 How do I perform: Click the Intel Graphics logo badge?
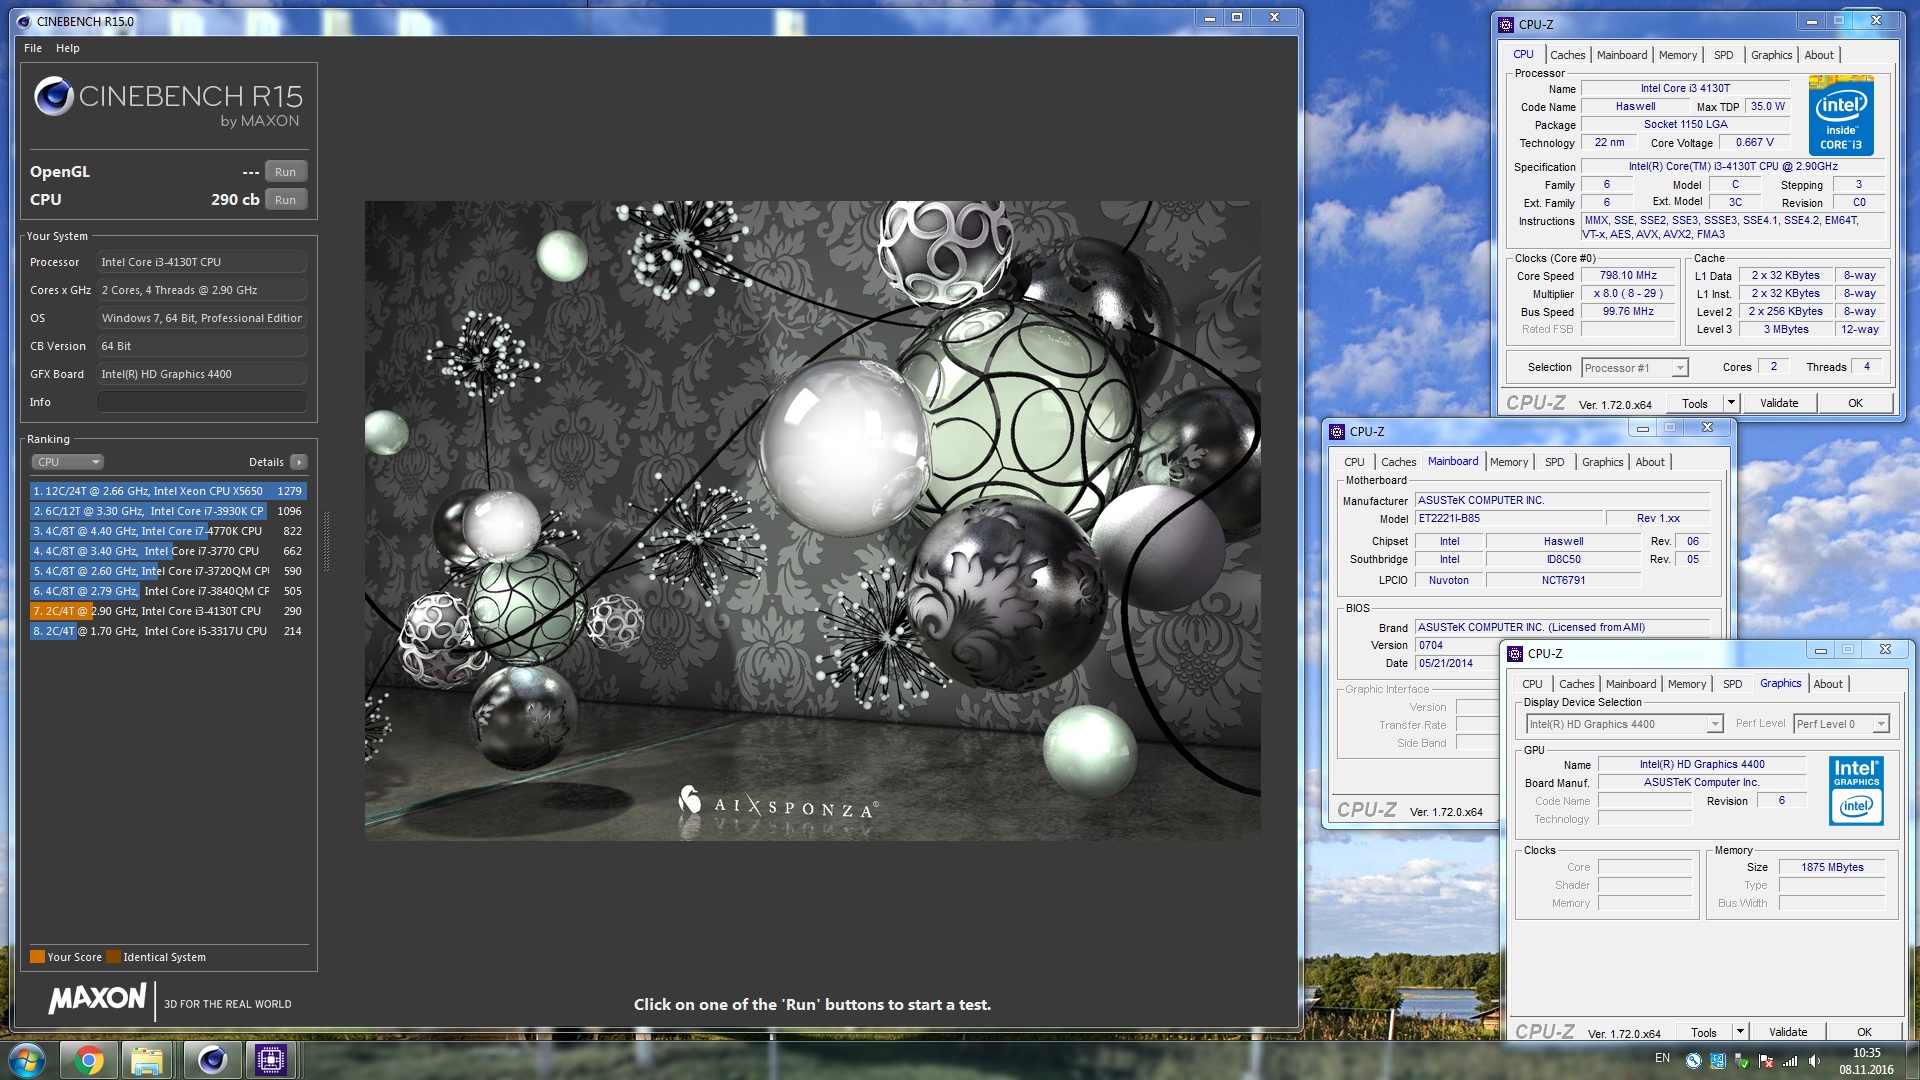1856,791
